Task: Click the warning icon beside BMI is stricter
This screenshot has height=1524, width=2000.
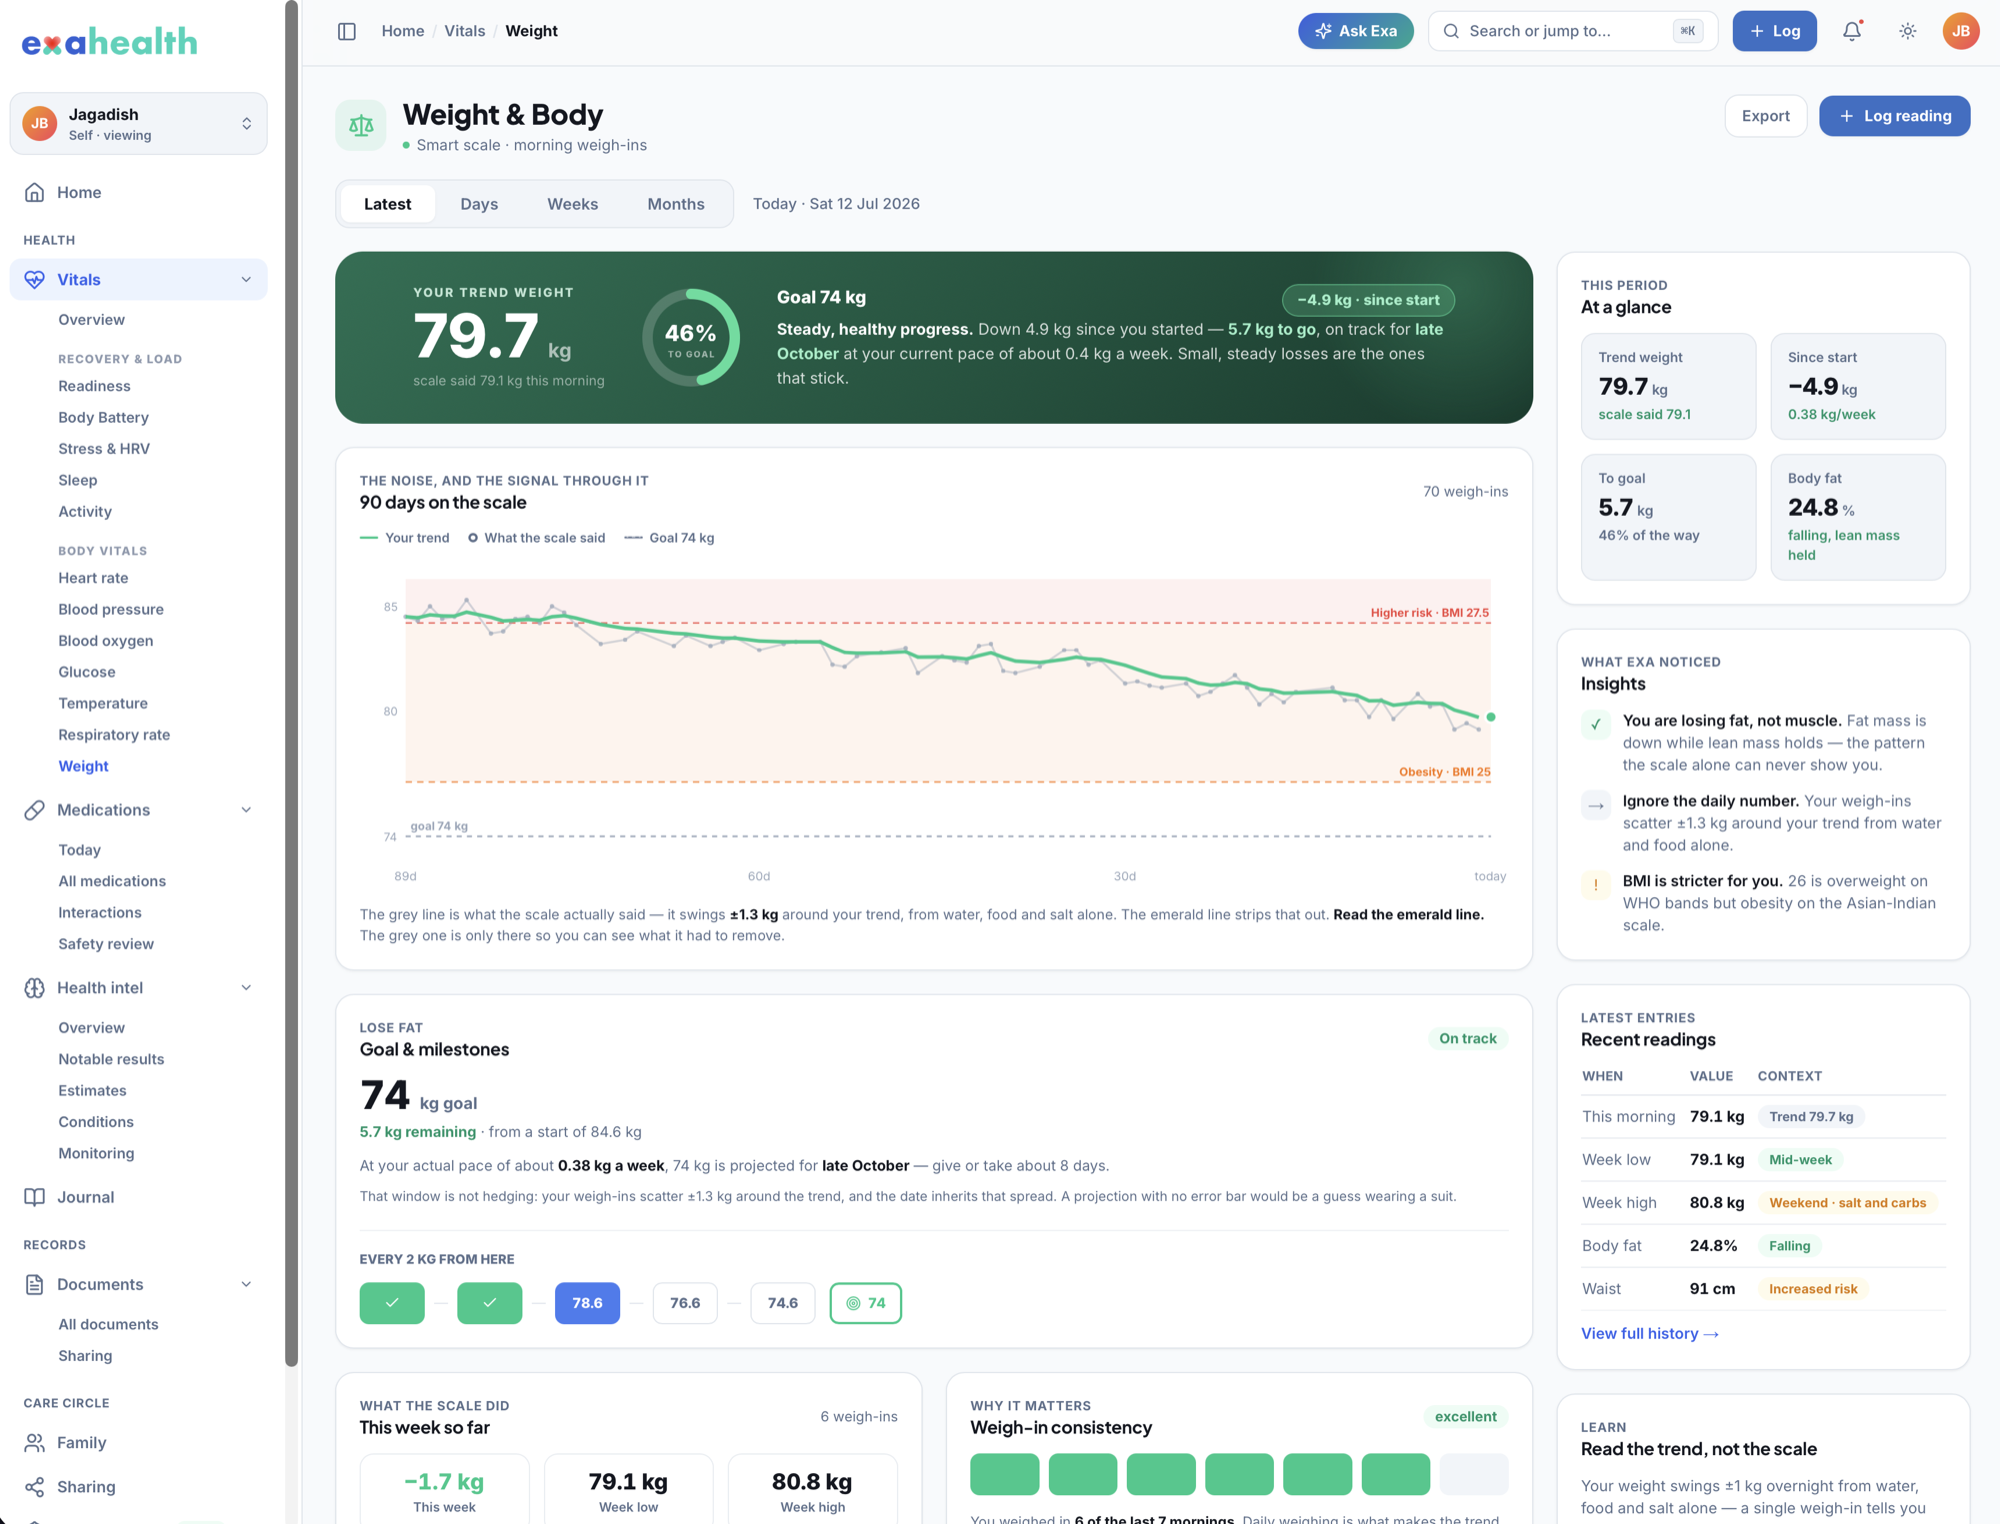Action: [1596, 885]
